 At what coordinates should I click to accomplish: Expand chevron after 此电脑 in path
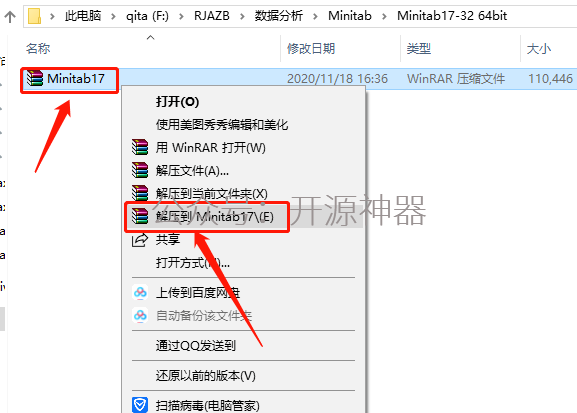[113, 16]
